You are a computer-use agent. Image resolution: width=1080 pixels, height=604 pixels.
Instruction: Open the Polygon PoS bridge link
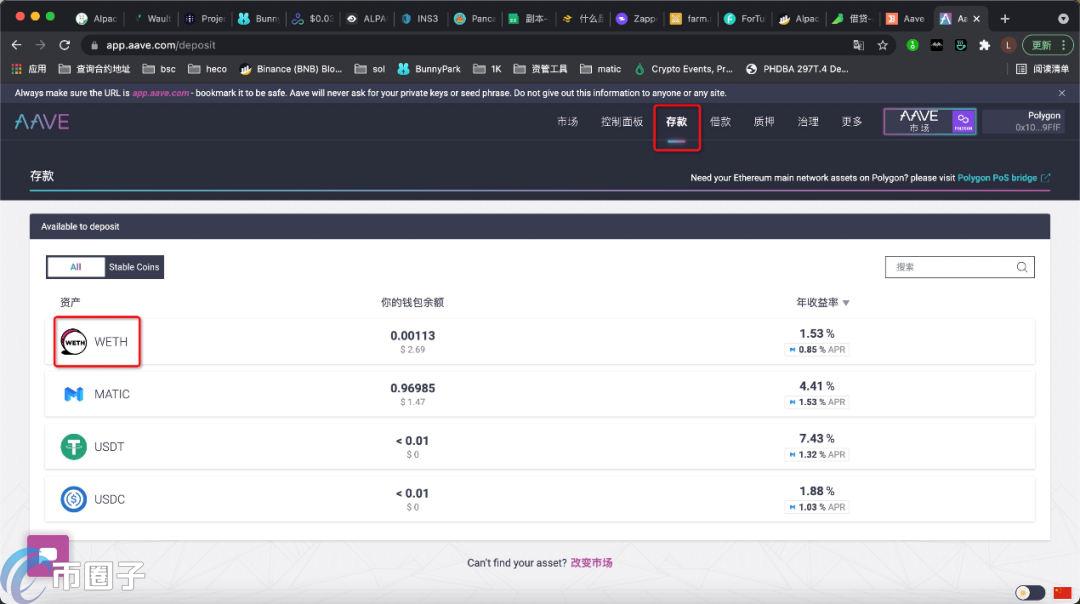[x=997, y=178]
